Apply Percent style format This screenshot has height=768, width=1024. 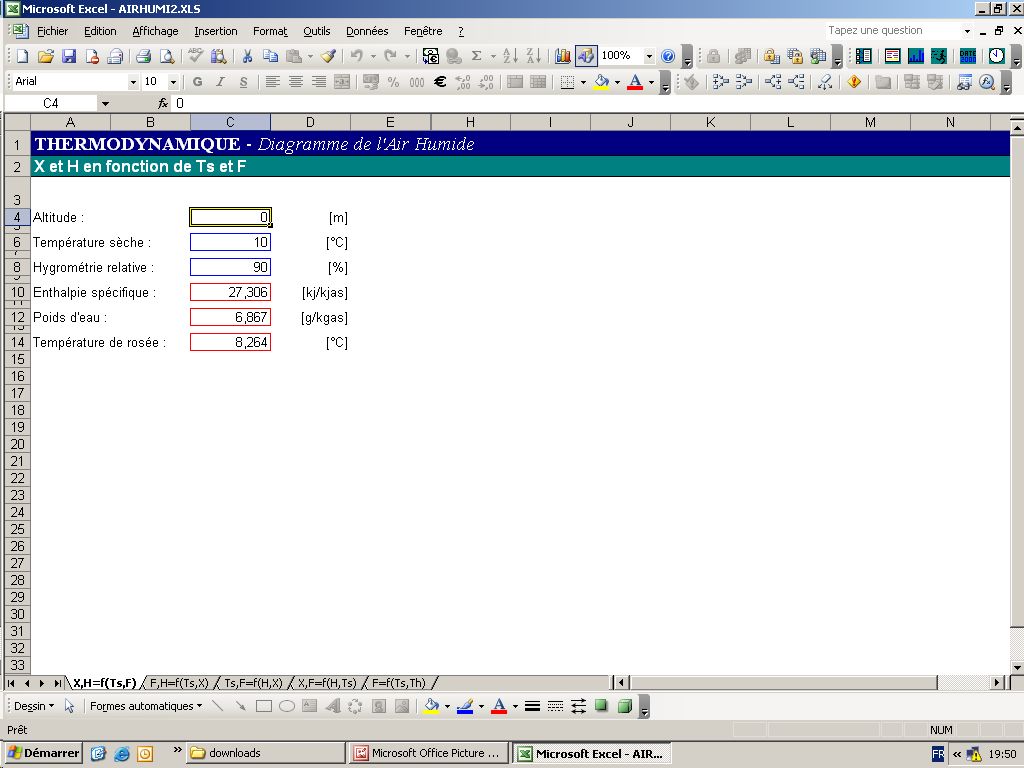pos(393,82)
